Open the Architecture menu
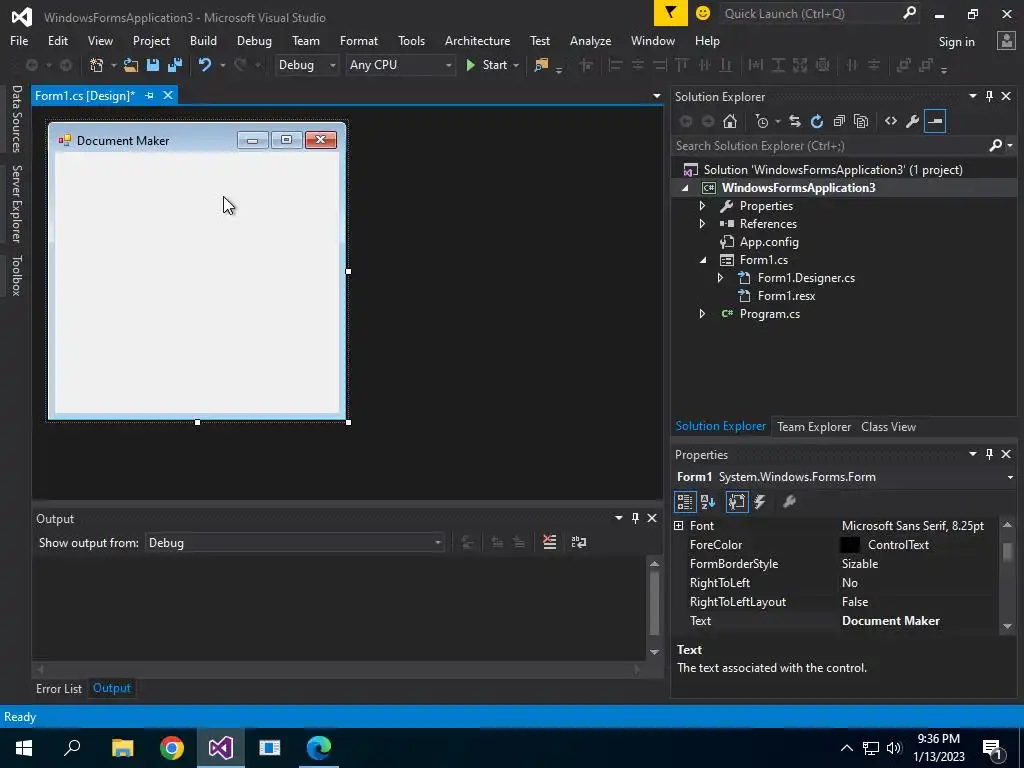Screen dimensions: 1024x768 tap(477, 40)
